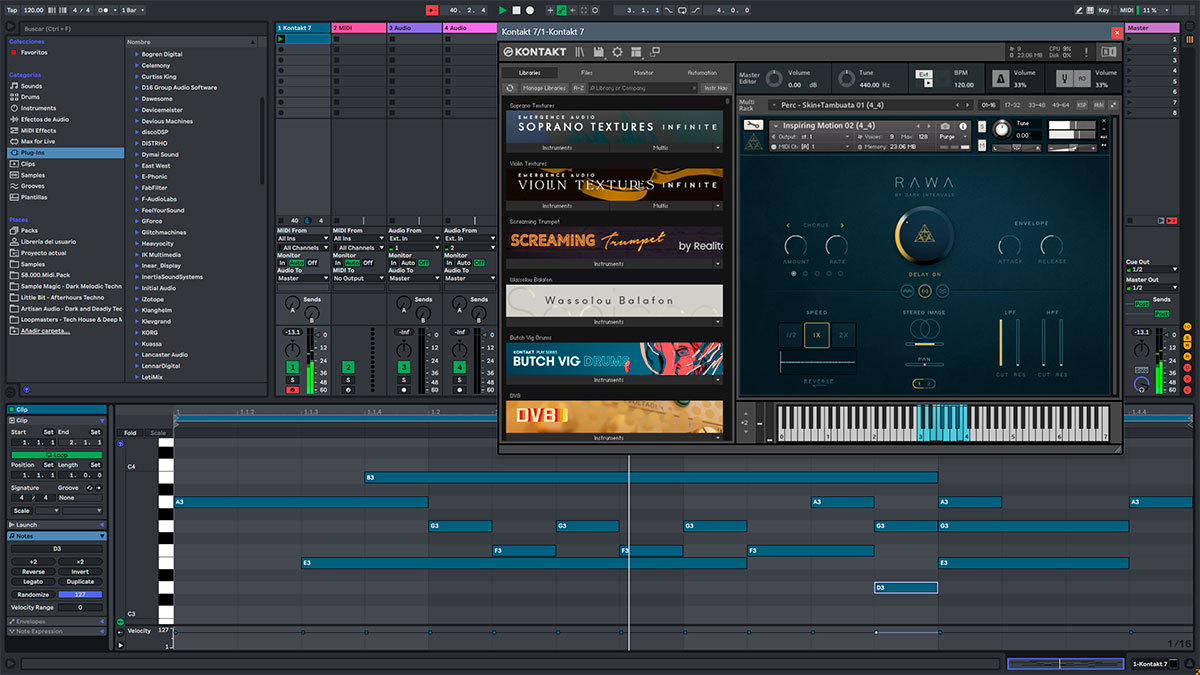Solo track 1 Kontakt 7
This screenshot has height=675, width=1200.
click(x=292, y=380)
